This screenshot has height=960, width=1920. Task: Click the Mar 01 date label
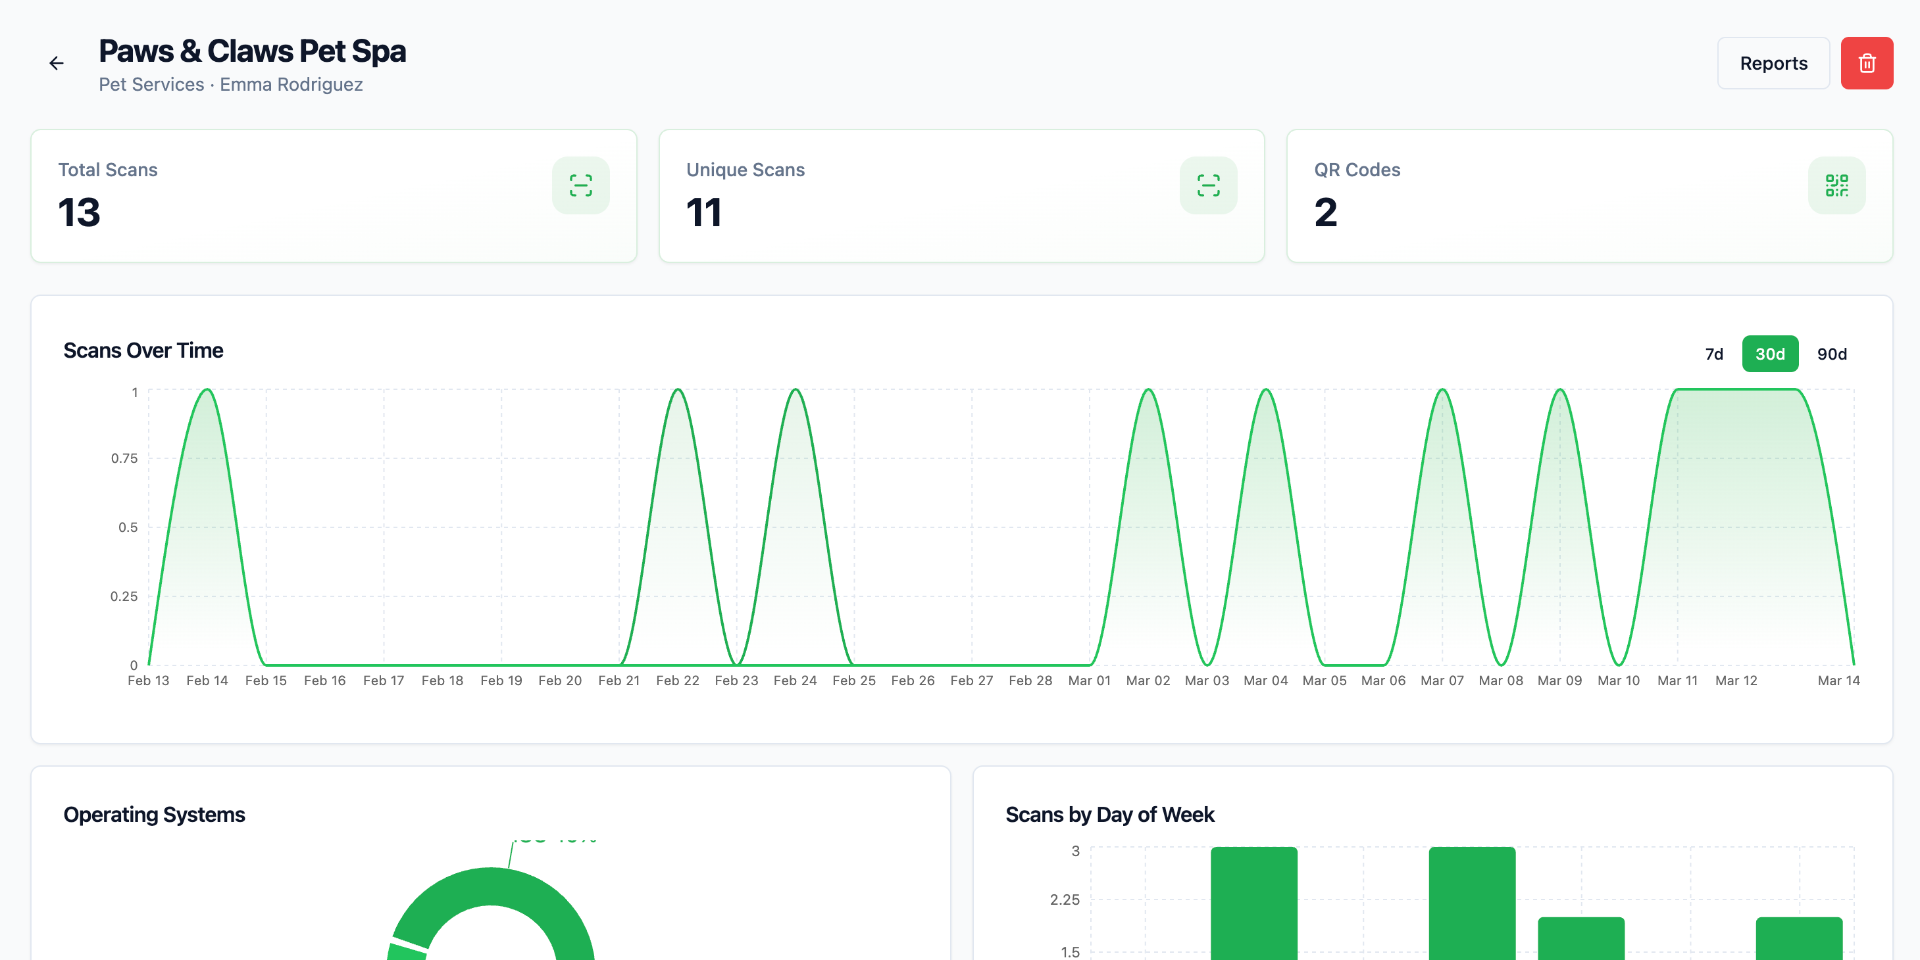(1090, 681)
